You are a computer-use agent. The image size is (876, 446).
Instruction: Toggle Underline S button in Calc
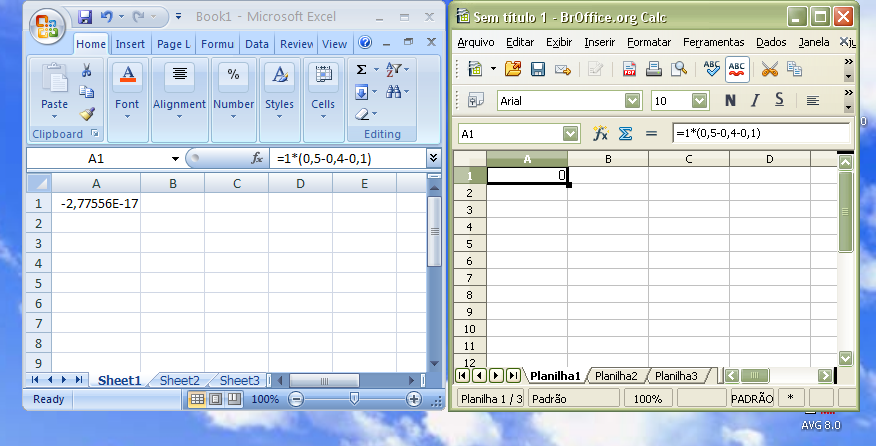(x=779, y=101)
